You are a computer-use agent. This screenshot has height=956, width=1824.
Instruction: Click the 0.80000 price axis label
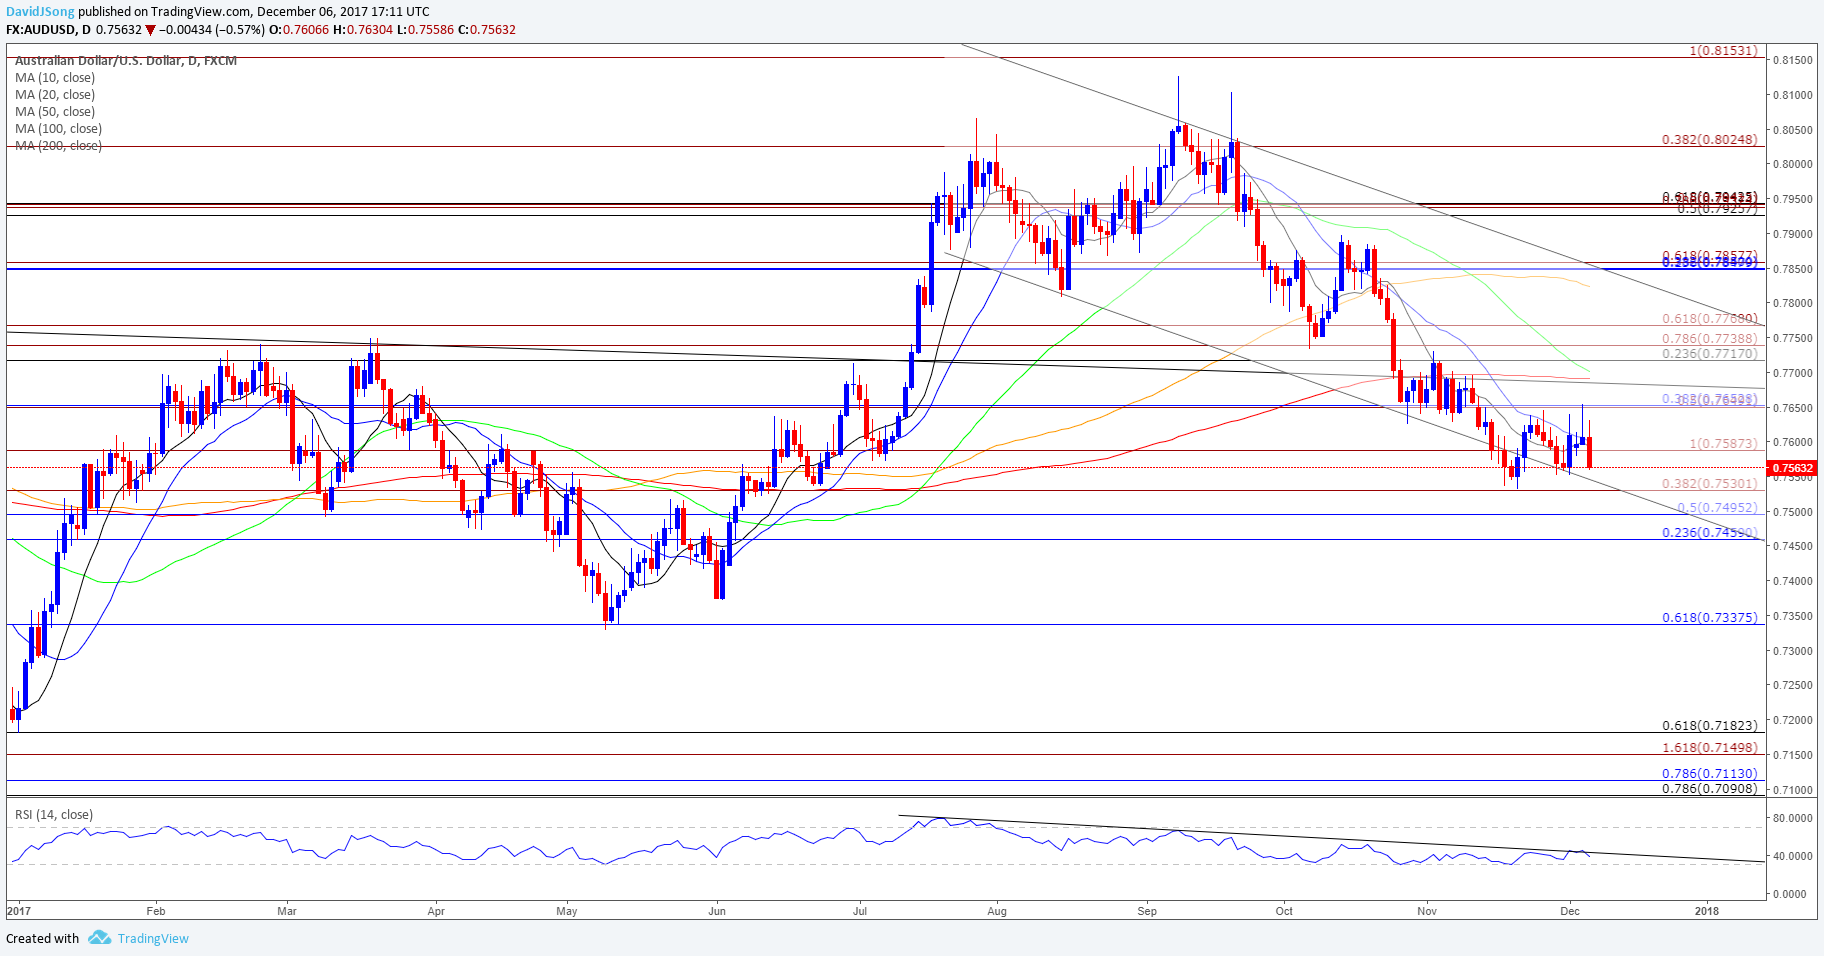[1792, 164]
